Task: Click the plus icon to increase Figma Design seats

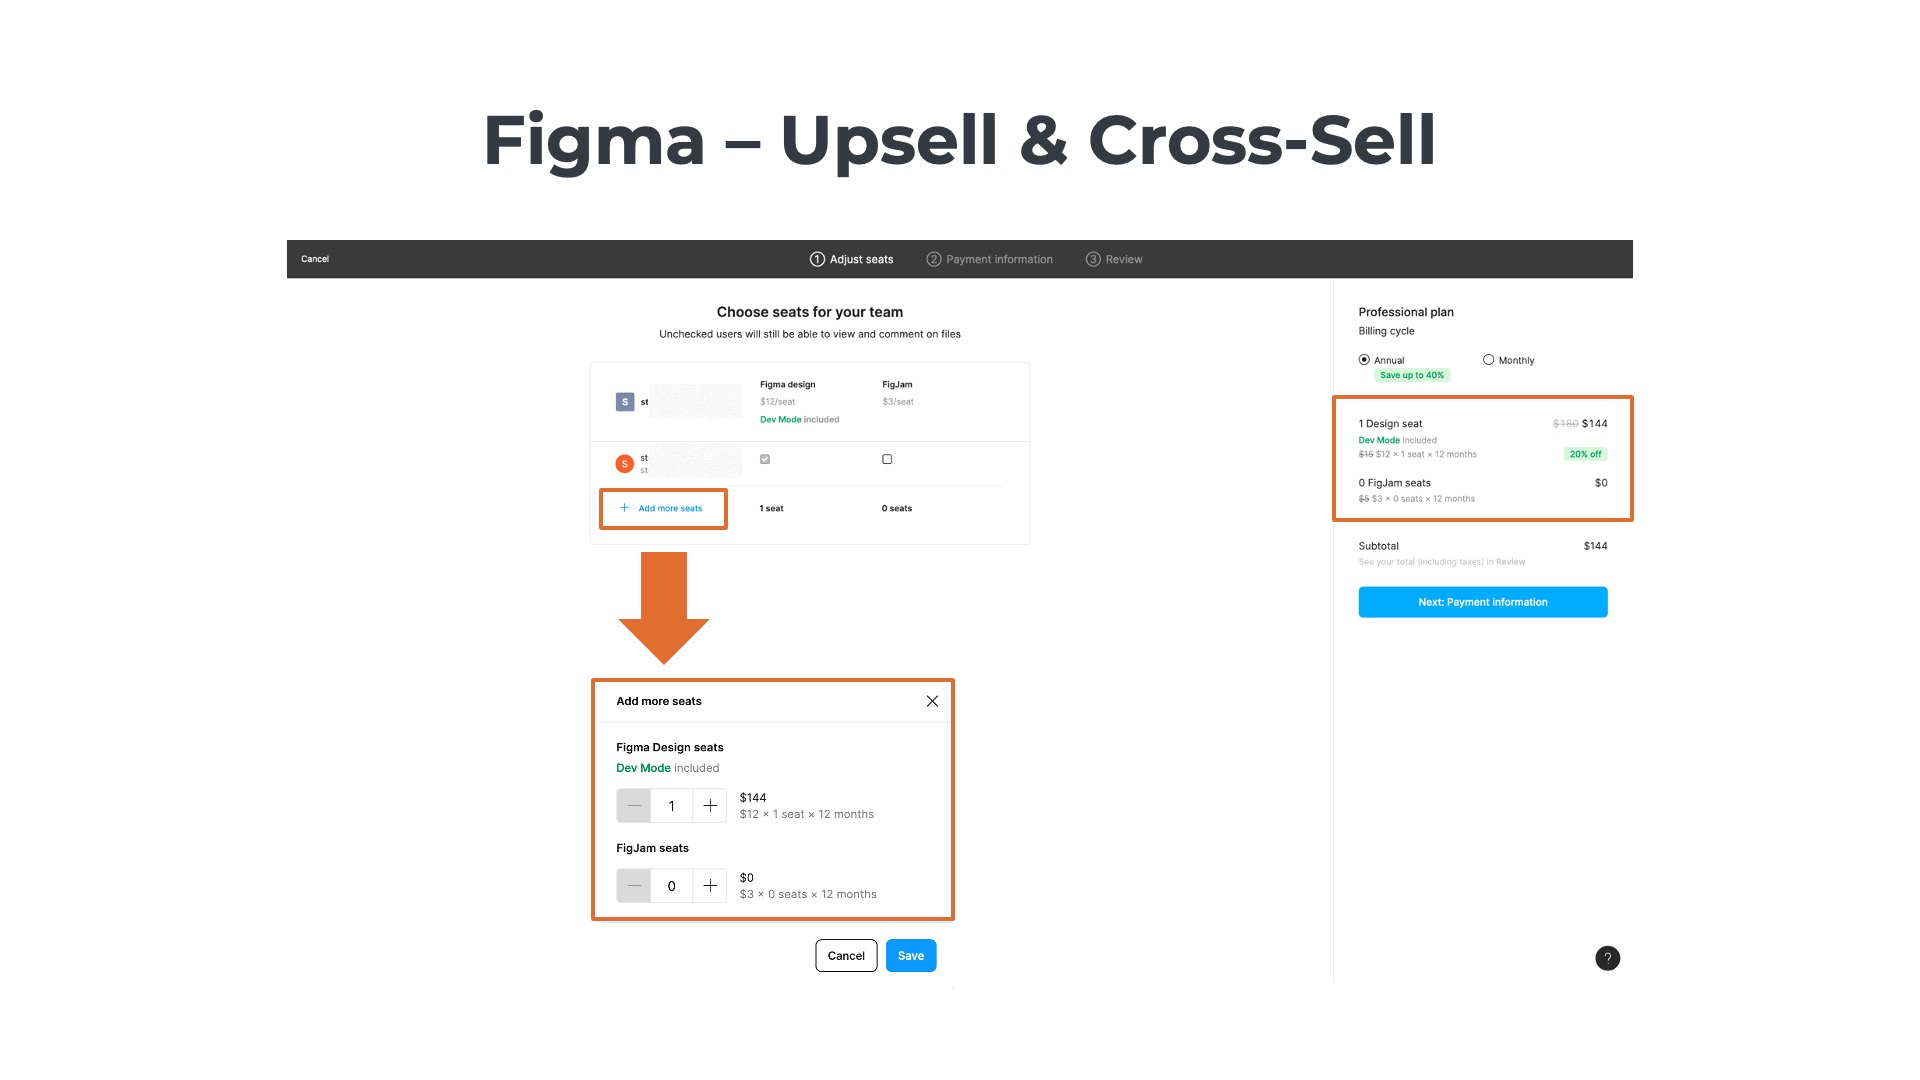Action: click(710, 805)
